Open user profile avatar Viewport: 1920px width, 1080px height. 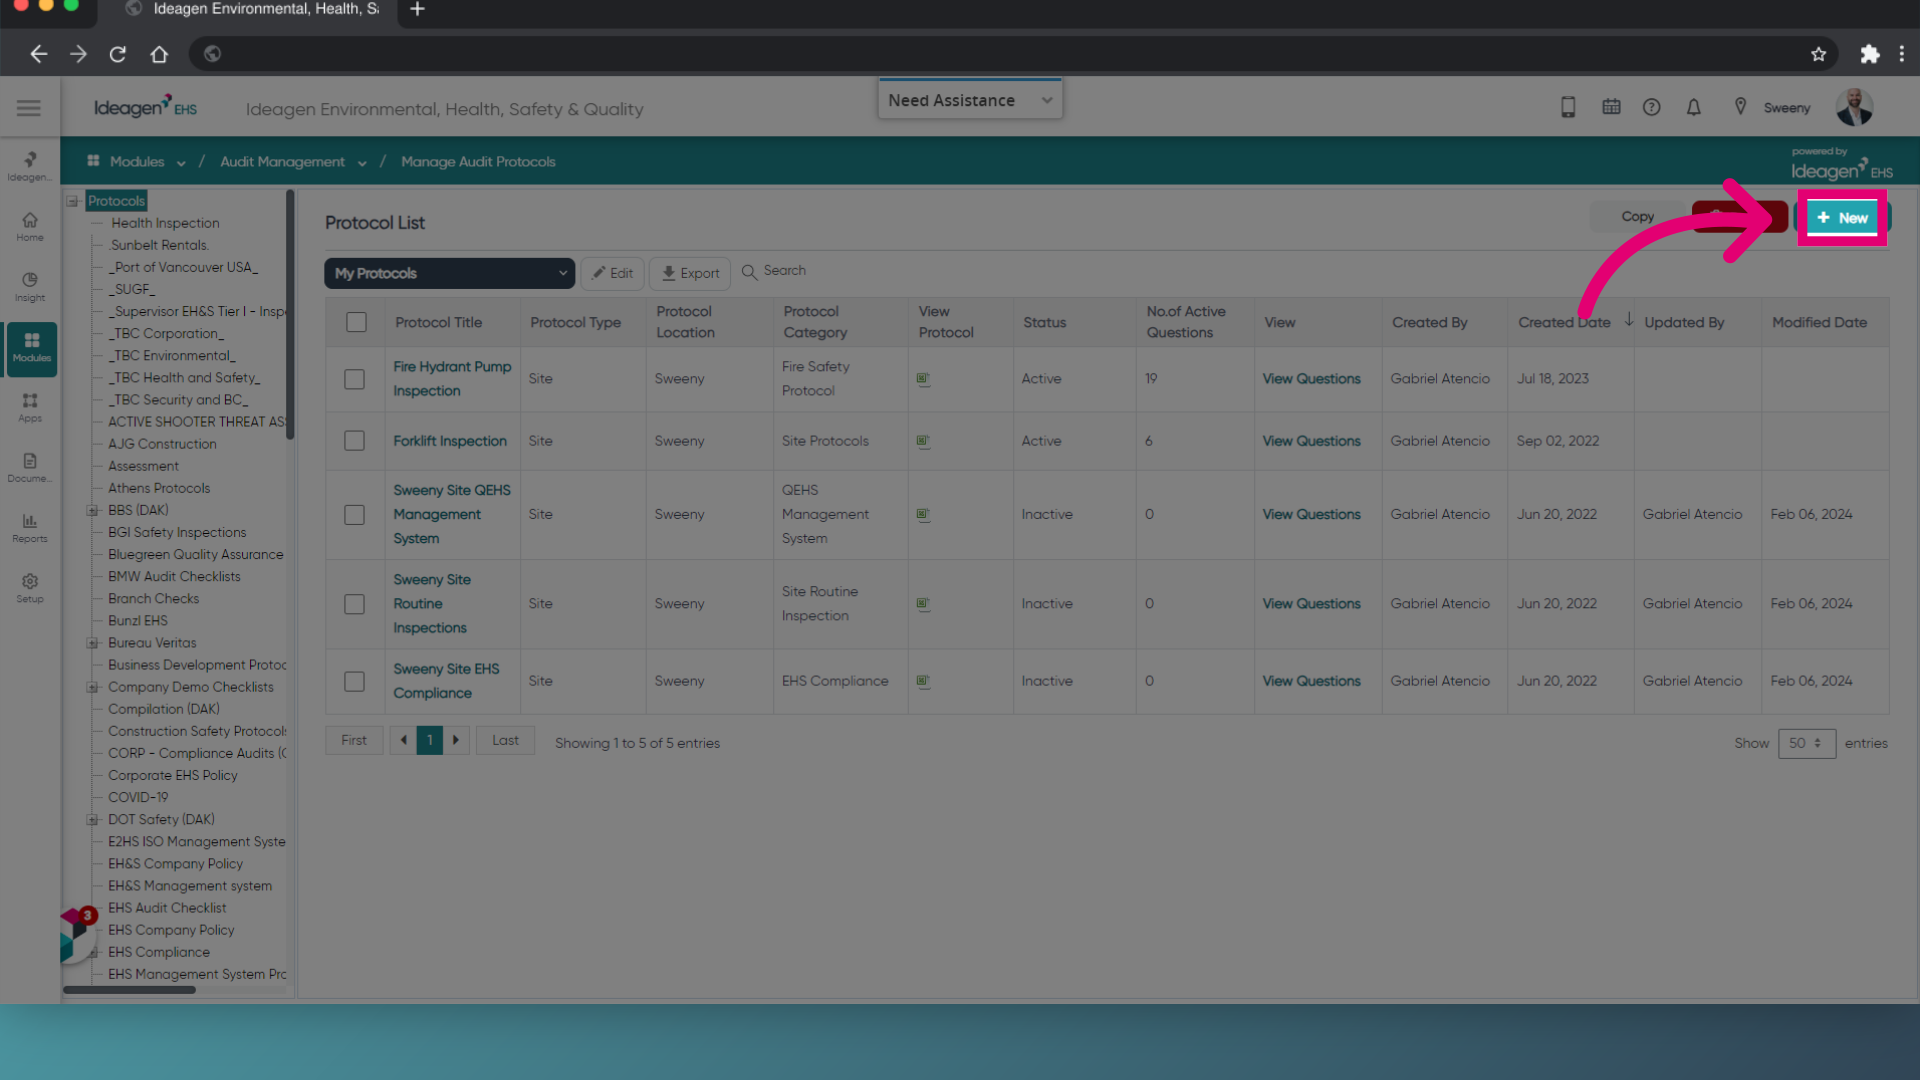1854,107
